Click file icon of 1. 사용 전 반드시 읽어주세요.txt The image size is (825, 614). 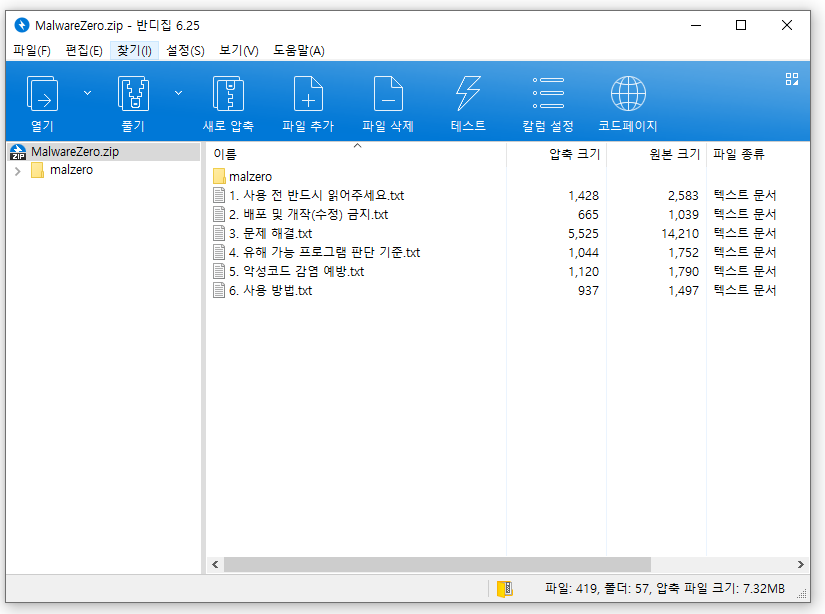point(219,195)
